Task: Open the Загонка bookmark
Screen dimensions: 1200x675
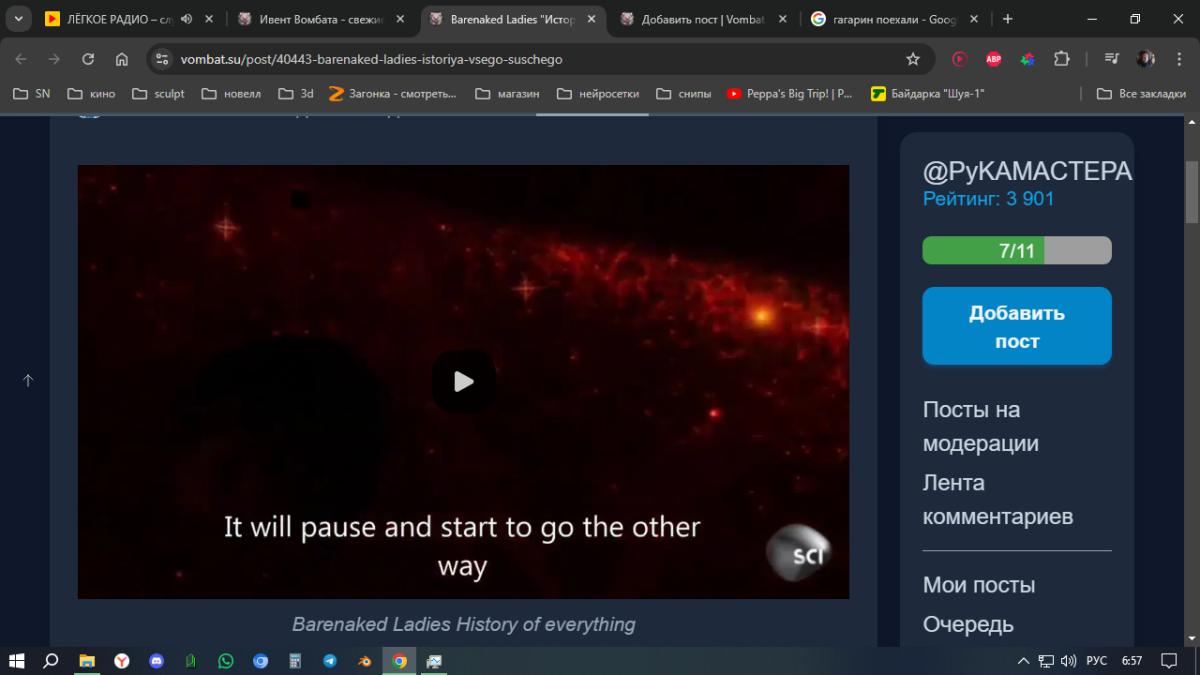Action: (391, 94)
